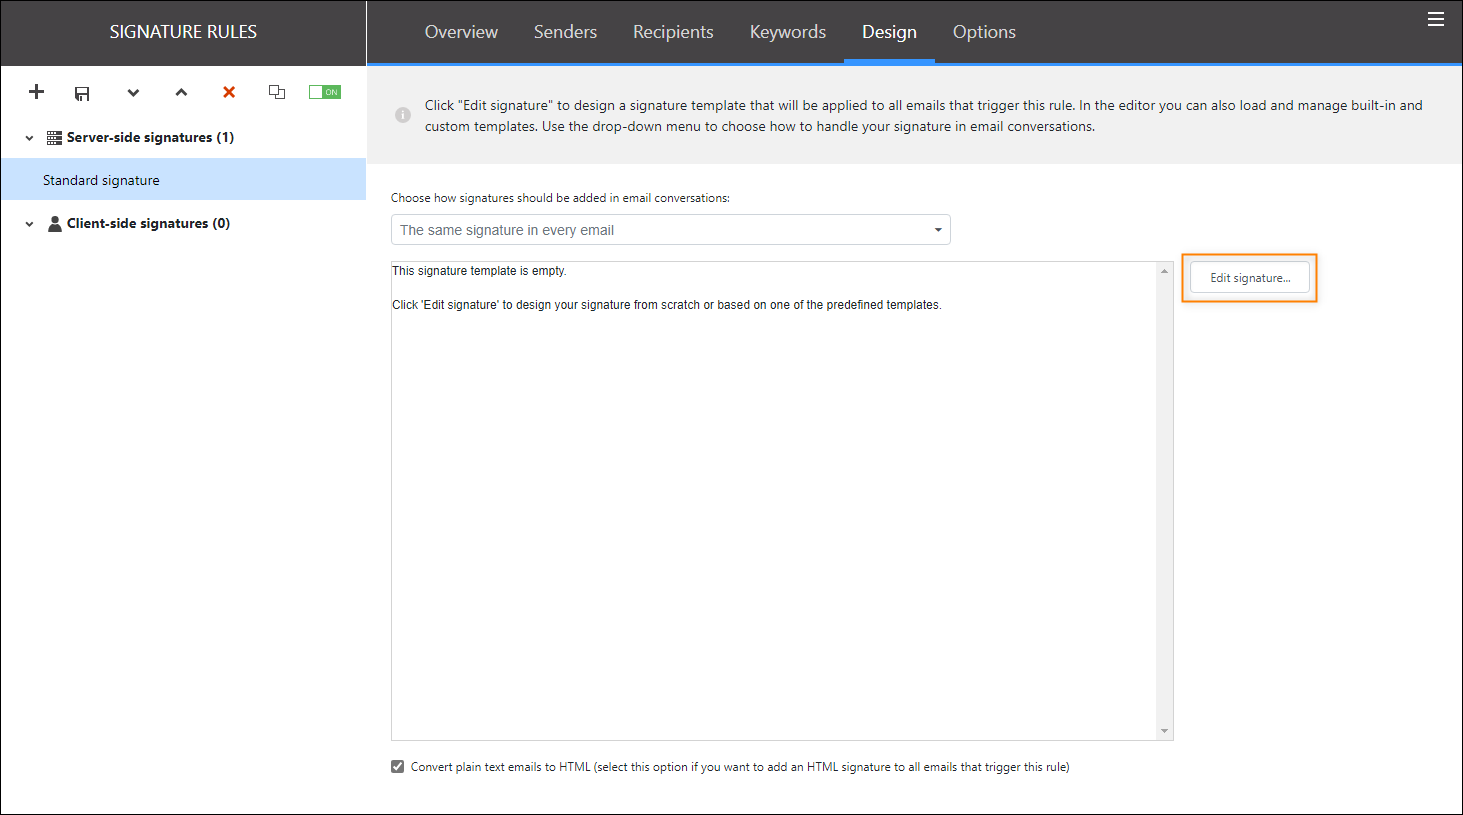Image resolution: width=1463 pixels, height=815 pixels.
Task: Expand the Client-side signatures section
Action: coord(28,223)
